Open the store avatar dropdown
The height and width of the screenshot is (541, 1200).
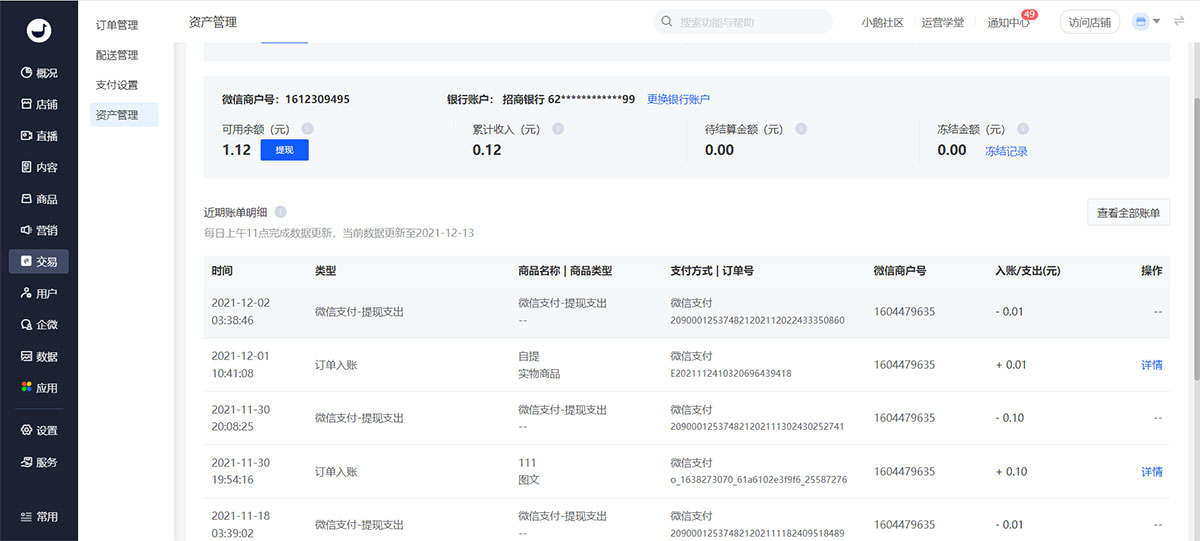[1146, 22]
